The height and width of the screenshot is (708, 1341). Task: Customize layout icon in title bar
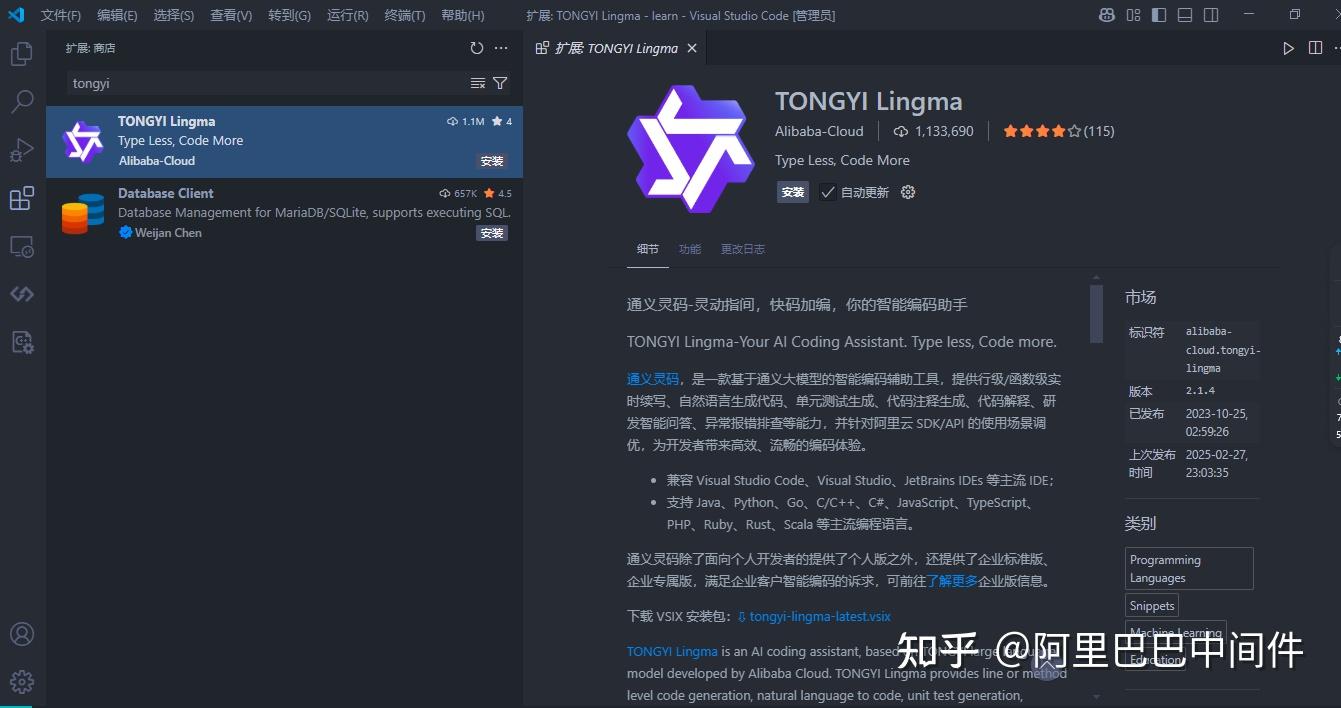pyautogui.click(x=1133, y=15)
